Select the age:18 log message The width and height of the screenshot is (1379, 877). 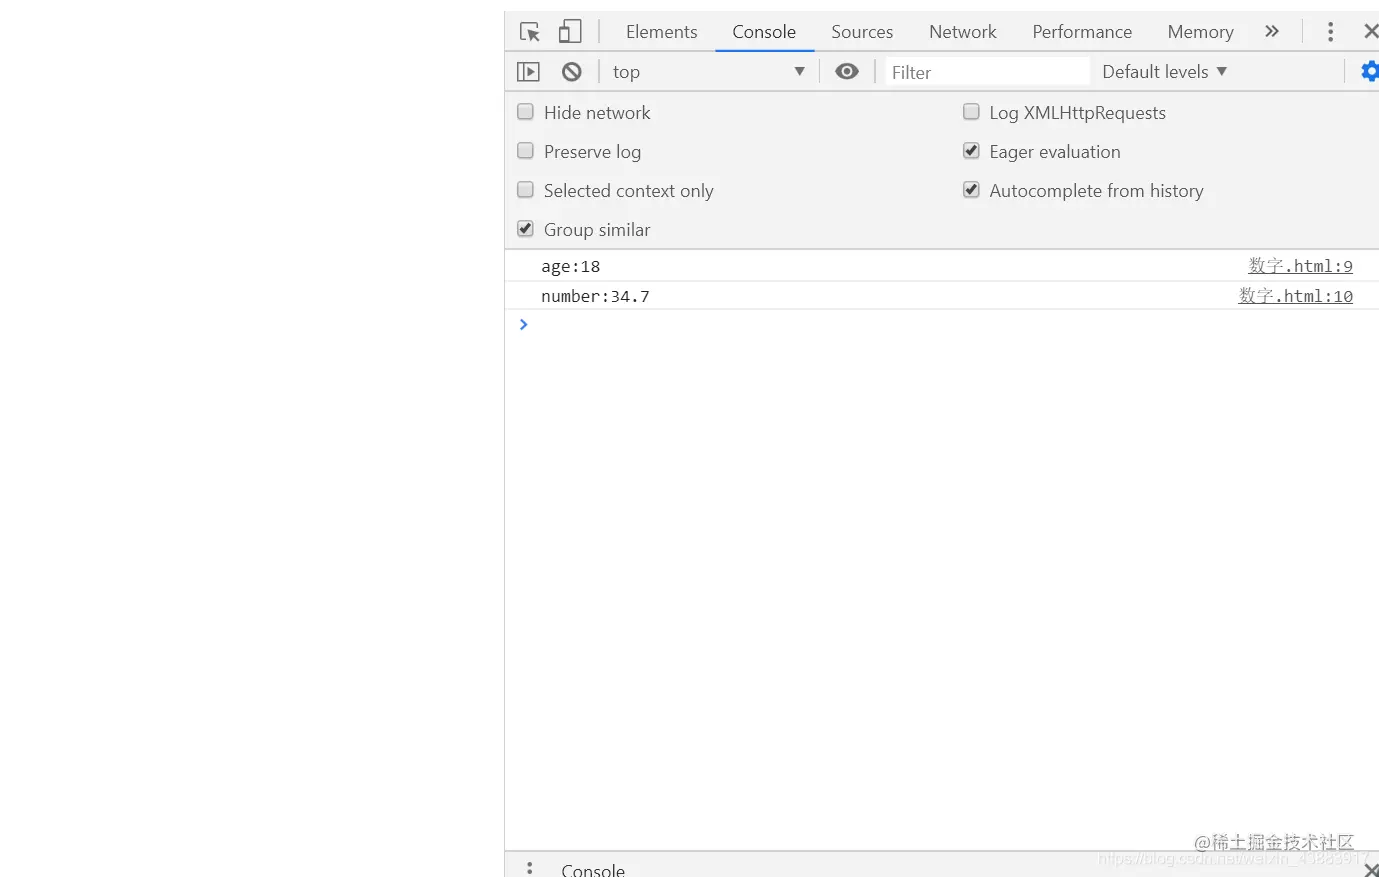571,266
